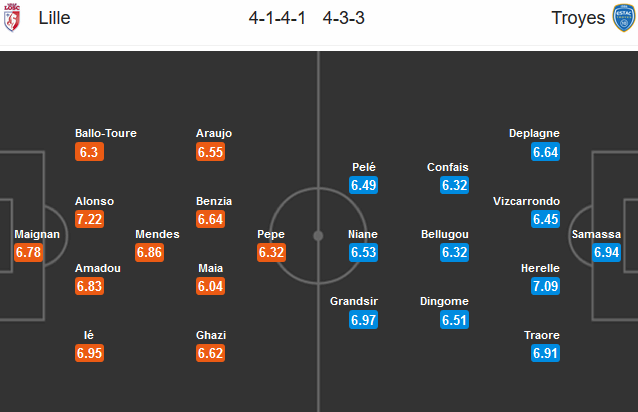This screenshot has width=638, height=412.
Task: Click Ié's 6.95 rating badge
Action: [x=89, y=353]
